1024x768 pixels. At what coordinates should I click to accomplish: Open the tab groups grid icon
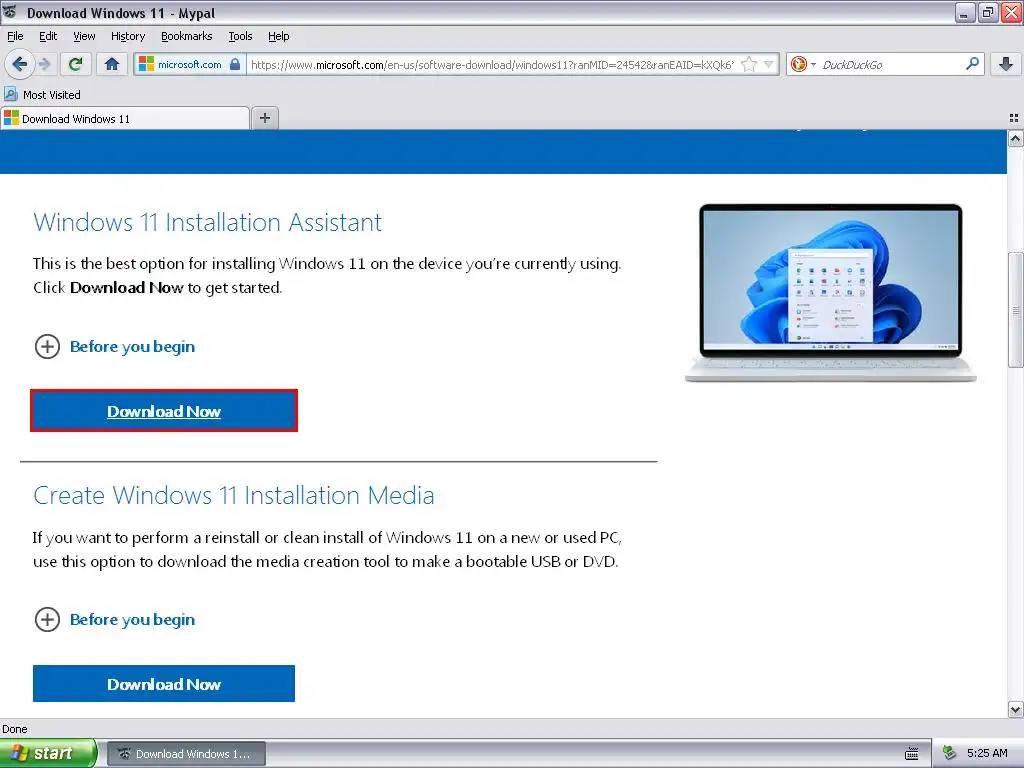[x=1014, y=118]
